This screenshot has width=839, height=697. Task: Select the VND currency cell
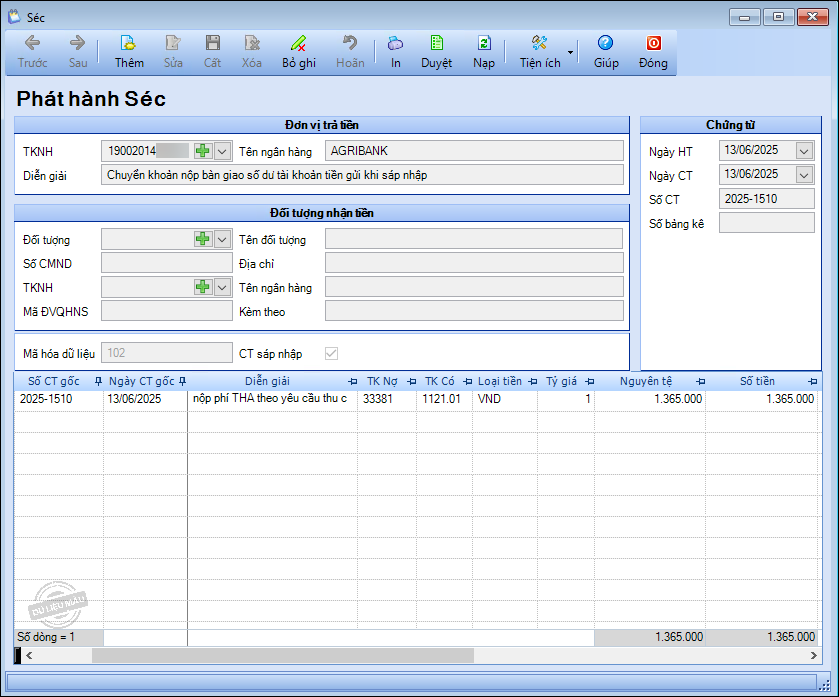(505, 399)
